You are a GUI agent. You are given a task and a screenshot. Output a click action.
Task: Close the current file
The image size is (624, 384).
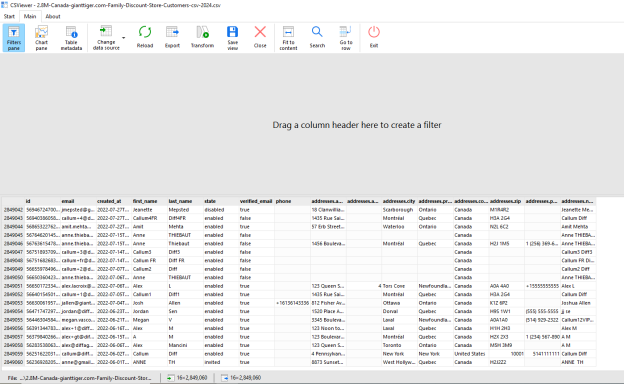[x=260, y=38]
